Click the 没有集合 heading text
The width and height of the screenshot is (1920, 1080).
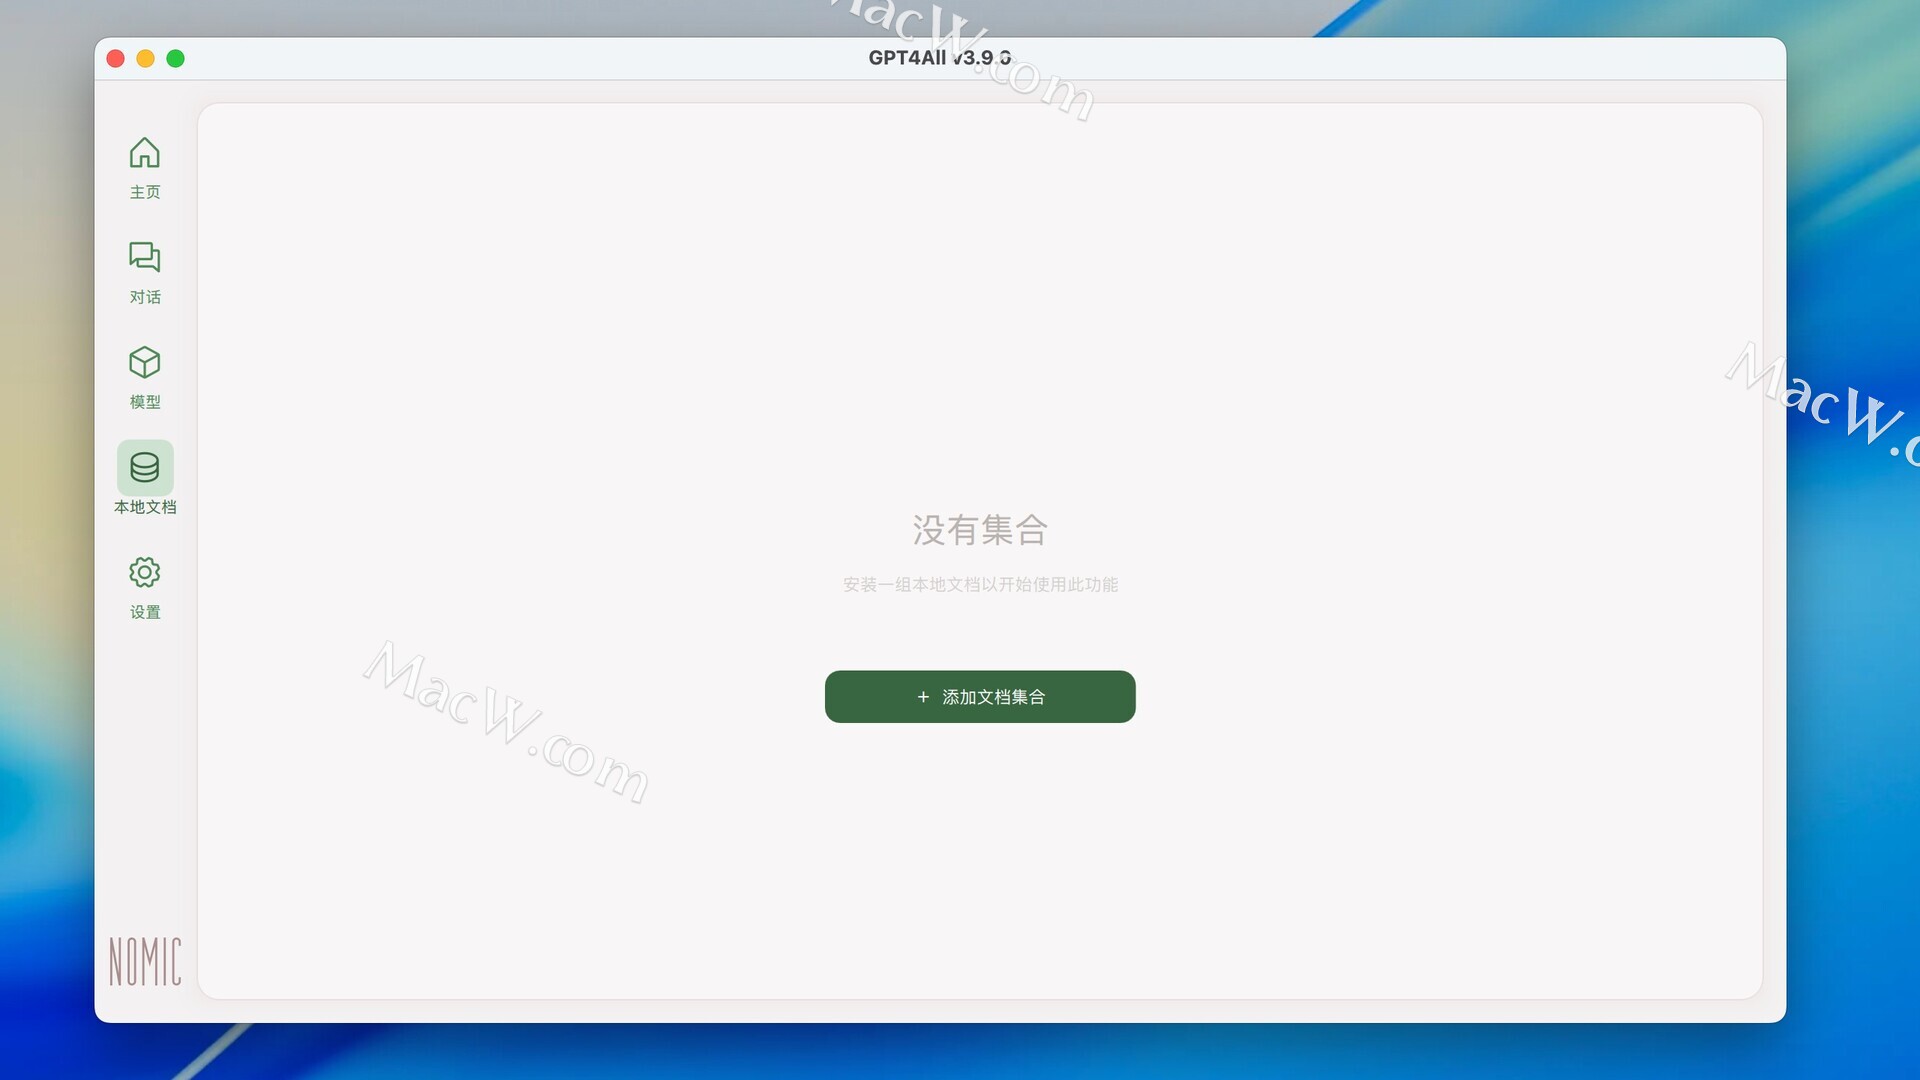pyautogui.click(x=980, y=530)
